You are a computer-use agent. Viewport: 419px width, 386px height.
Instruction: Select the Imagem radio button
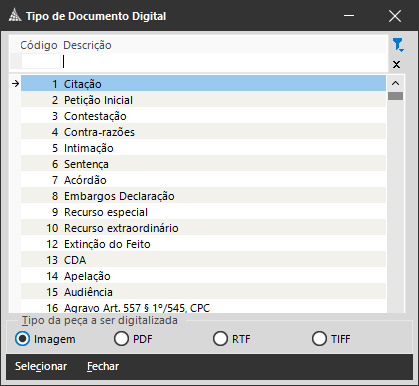(22, 339)
